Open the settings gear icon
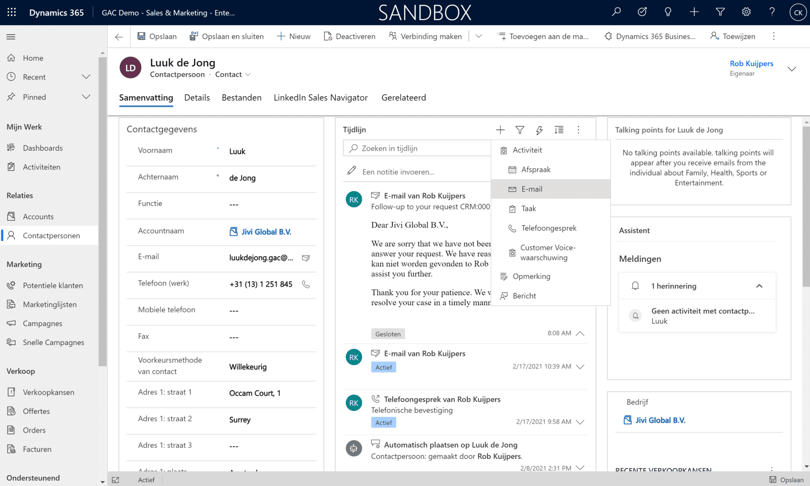The width and height of the screenshot is (810, 486). click(x=746, y=12)
